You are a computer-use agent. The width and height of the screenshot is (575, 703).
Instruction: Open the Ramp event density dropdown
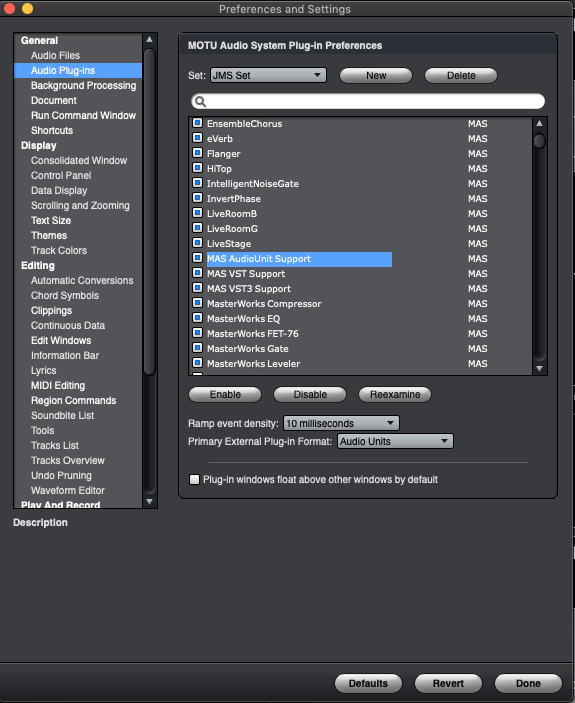click(341, 423)
